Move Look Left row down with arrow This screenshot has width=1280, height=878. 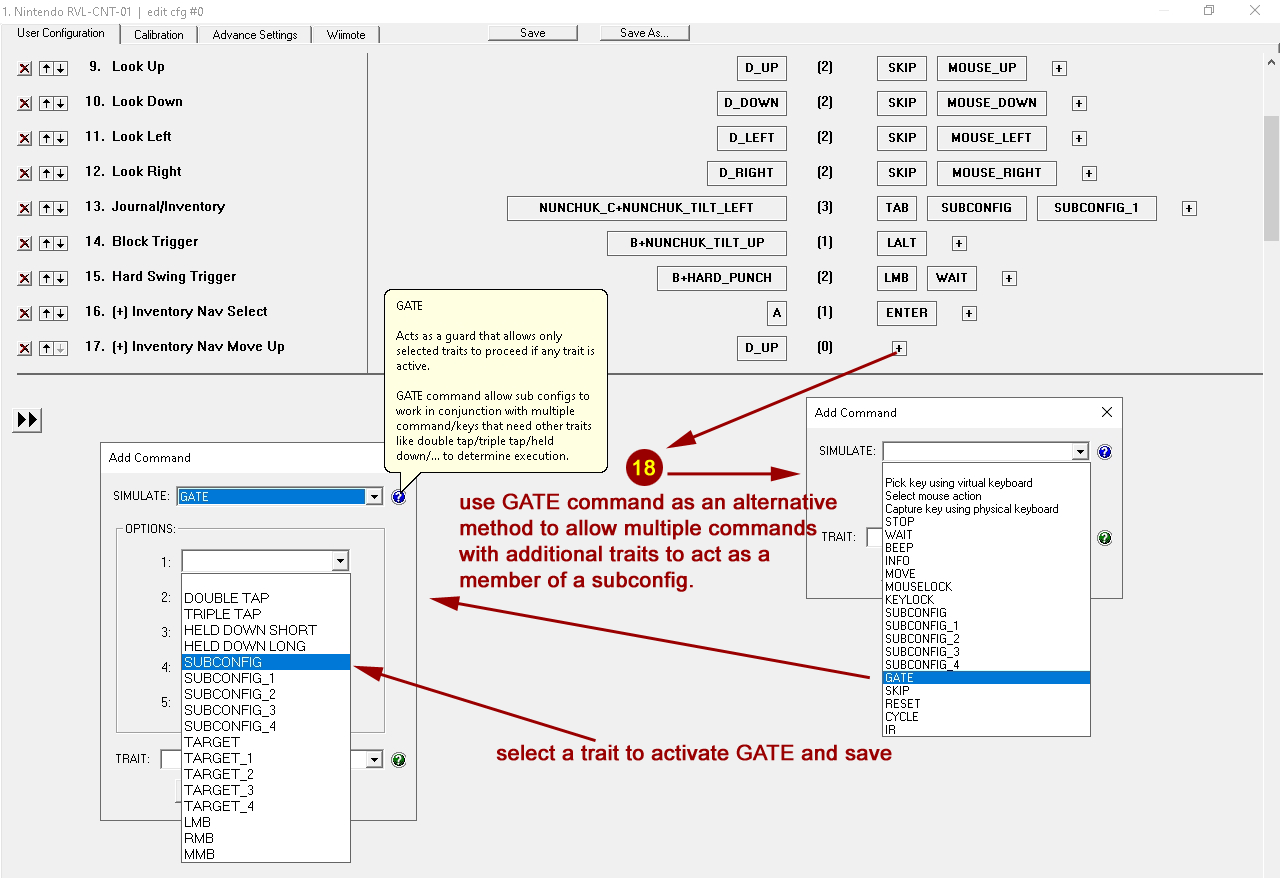point(61,139)
